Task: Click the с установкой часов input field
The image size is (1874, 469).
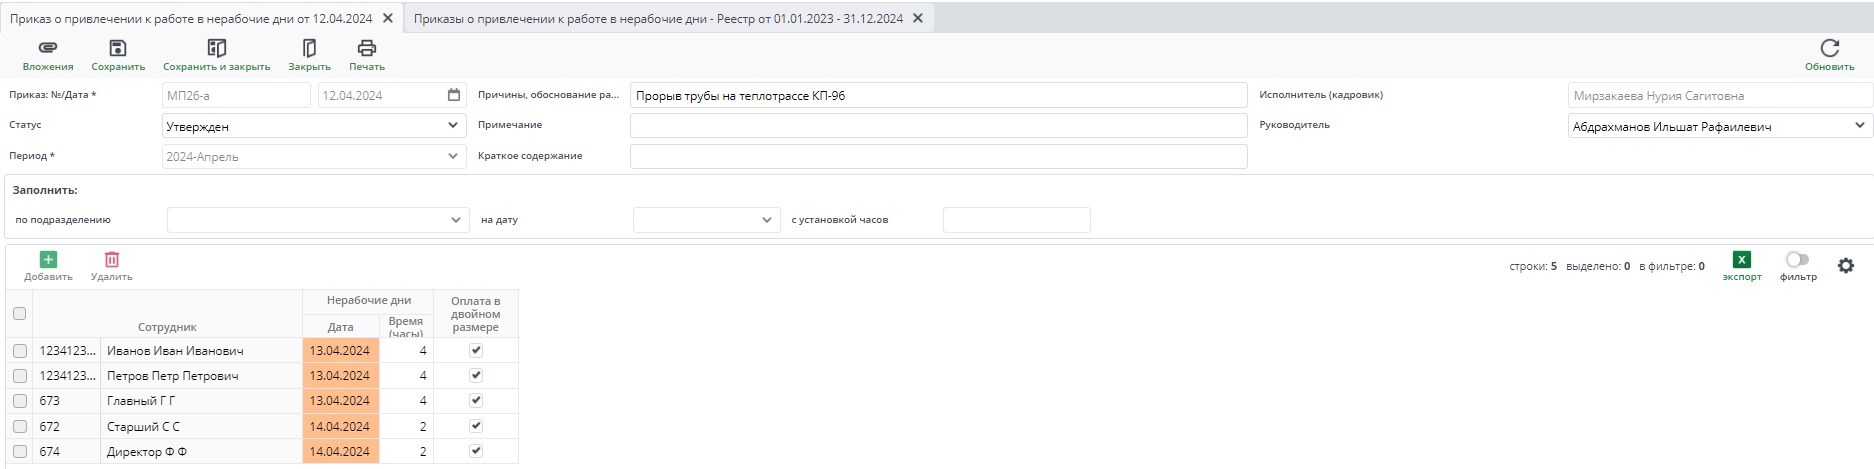Action: (x=1017, y=220)
